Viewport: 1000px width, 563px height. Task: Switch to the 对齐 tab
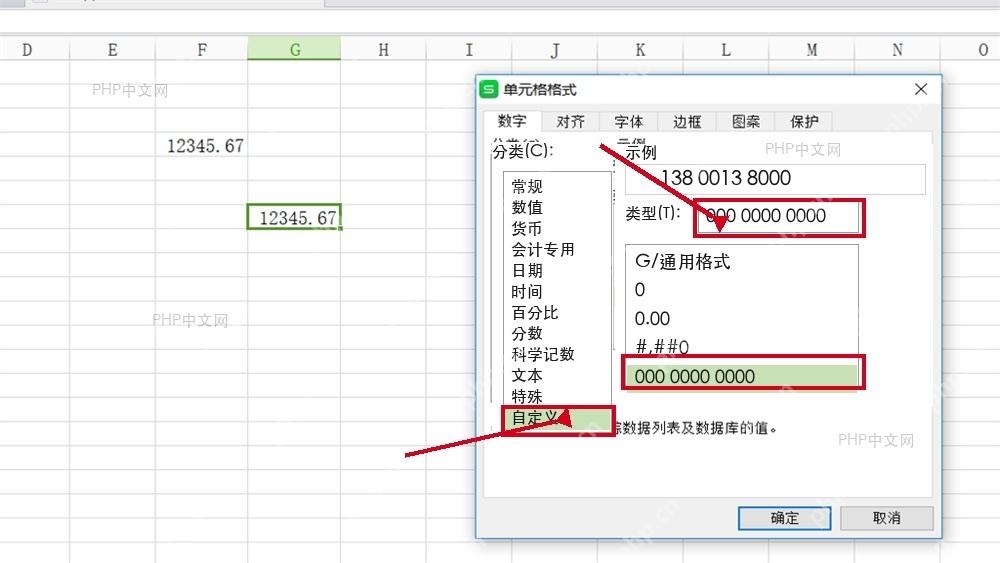click(570, 121)
